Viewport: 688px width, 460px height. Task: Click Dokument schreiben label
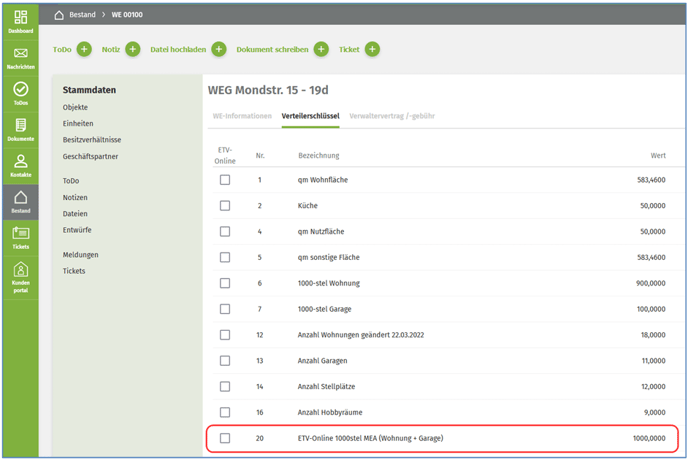tap(272, 49)
